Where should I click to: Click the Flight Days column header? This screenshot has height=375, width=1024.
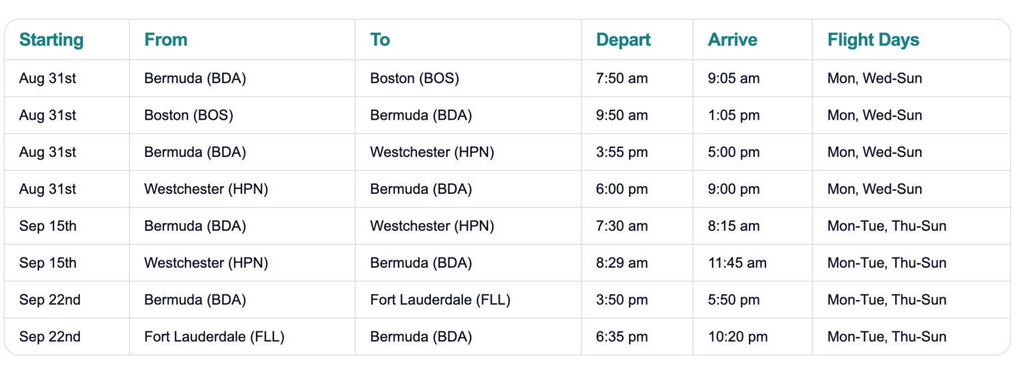[873, 40]
